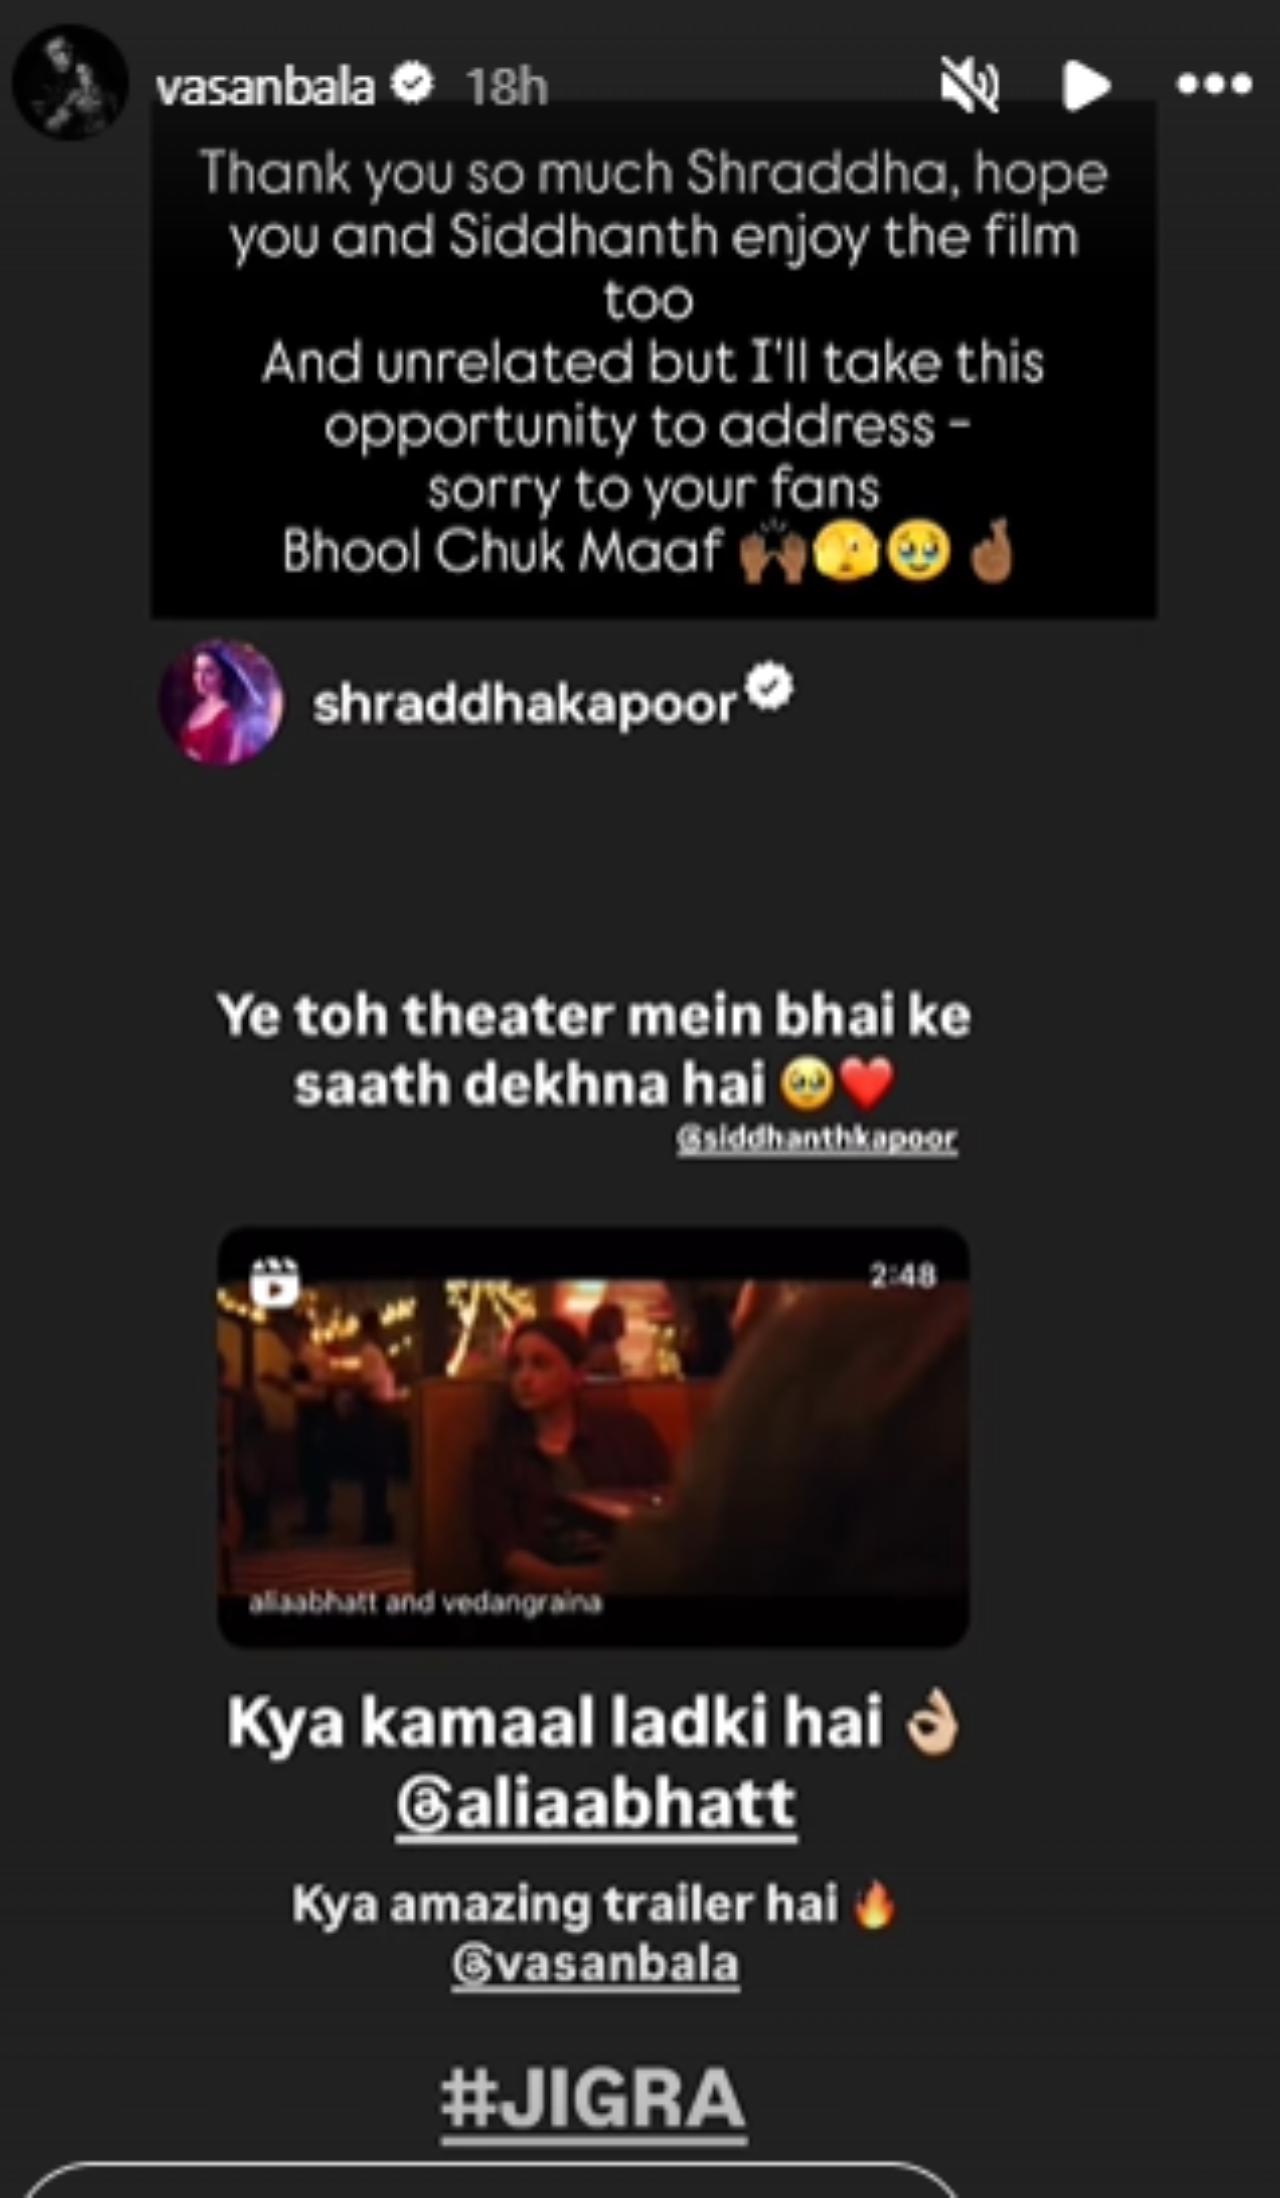
Task: Tap aliaabhatt and vedangraina caption on reel
Action: click(425, 1602)
